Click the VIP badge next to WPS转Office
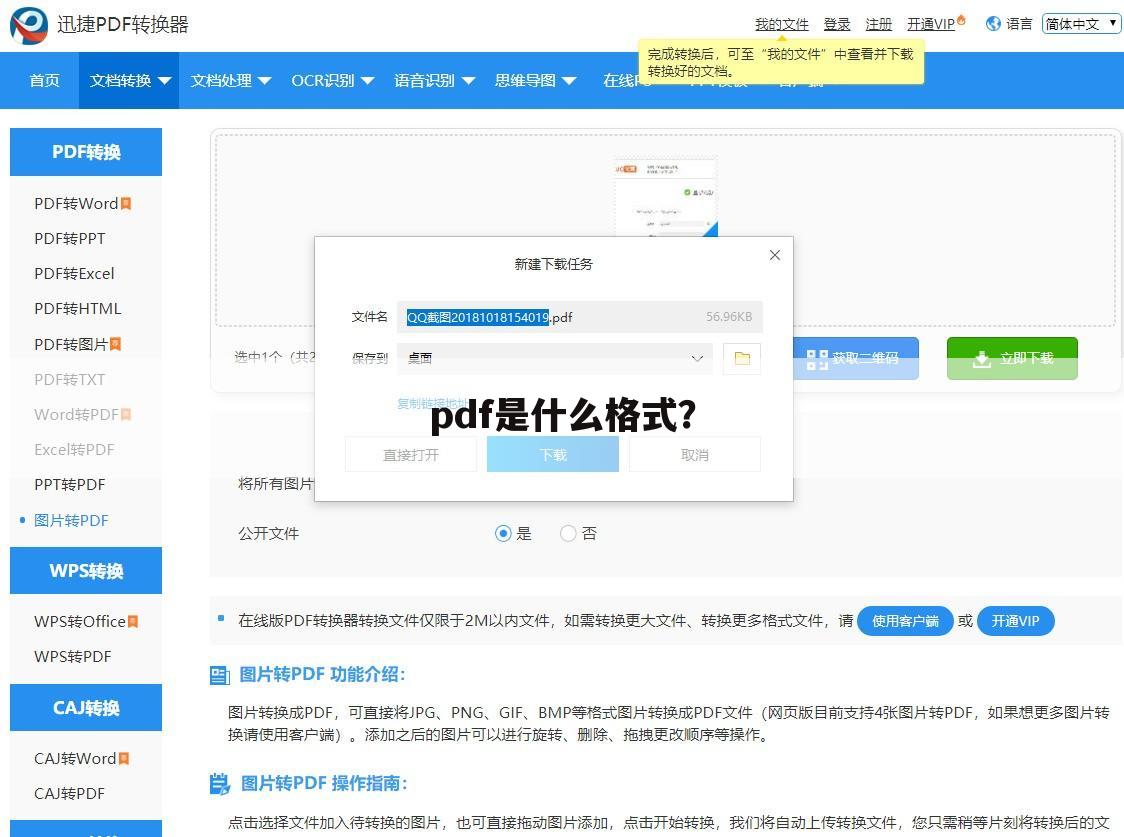 [x=133, y=621]
